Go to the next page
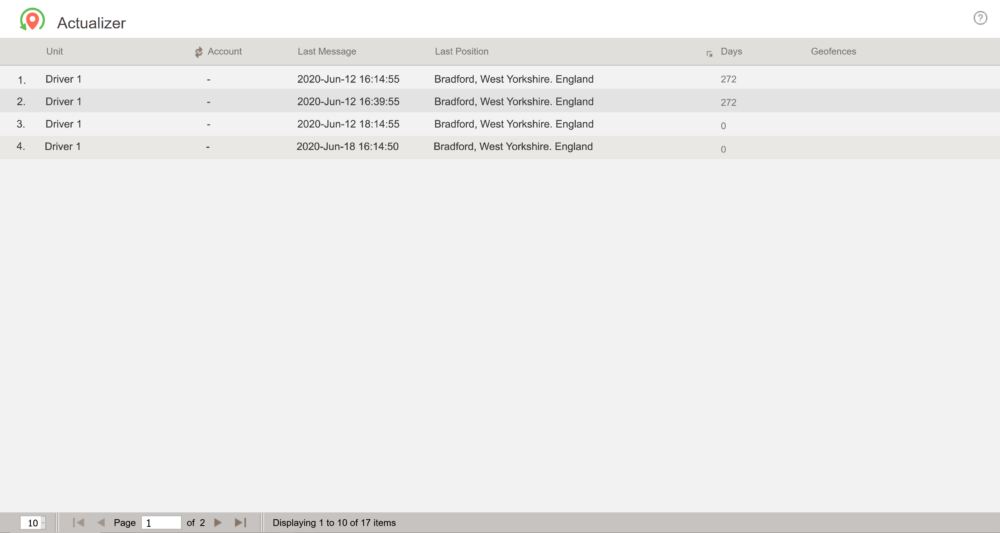This screenshot has height=533, width=1000. click(218, 523)
